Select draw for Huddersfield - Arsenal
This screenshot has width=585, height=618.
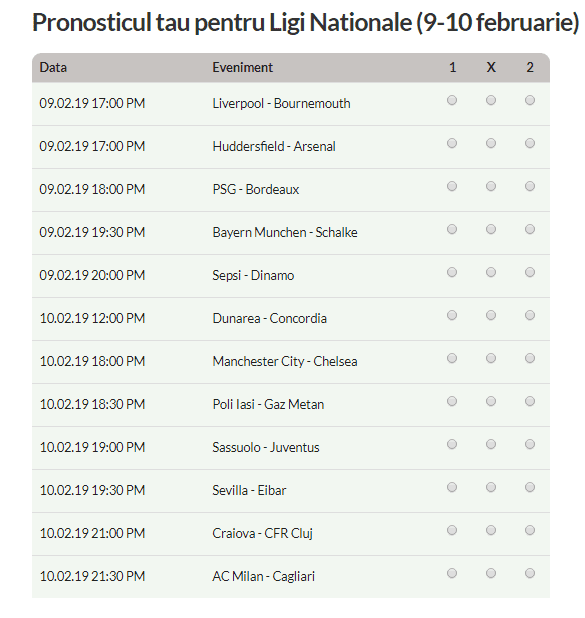(x=491, y=143)
